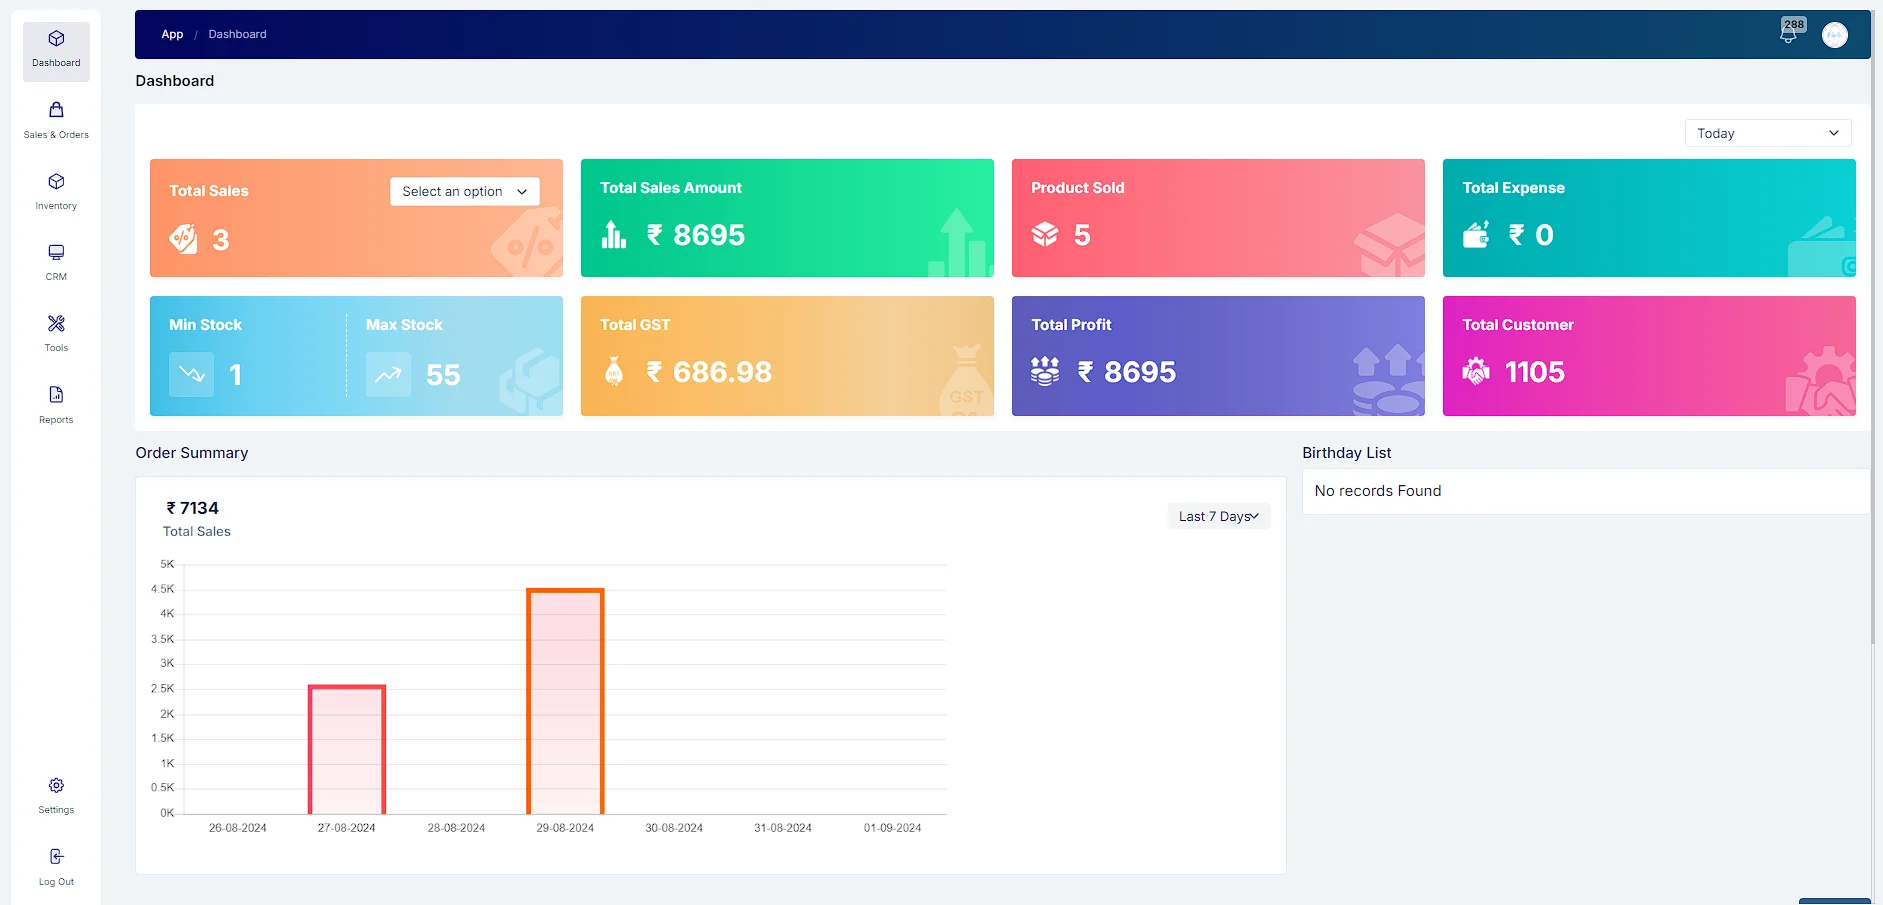
Task: Select the Dashboard breadcrumb item
Action: [x=237, y=34]
